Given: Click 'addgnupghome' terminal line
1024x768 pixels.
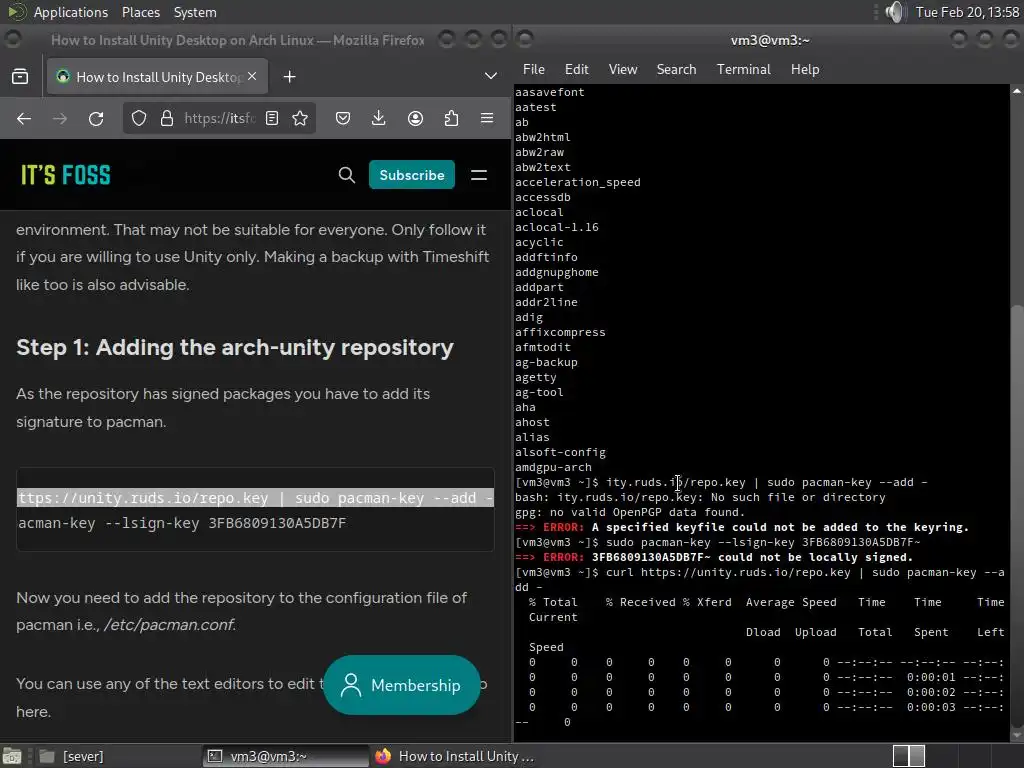Looking at the screenshot, I should [556, 272].
